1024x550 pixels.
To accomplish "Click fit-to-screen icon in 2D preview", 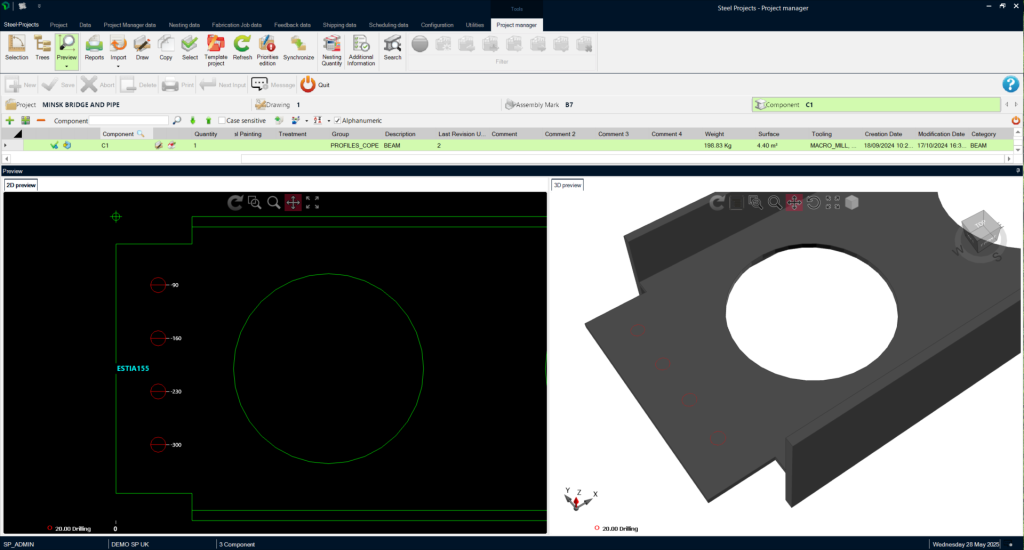I will pos(312,202).
